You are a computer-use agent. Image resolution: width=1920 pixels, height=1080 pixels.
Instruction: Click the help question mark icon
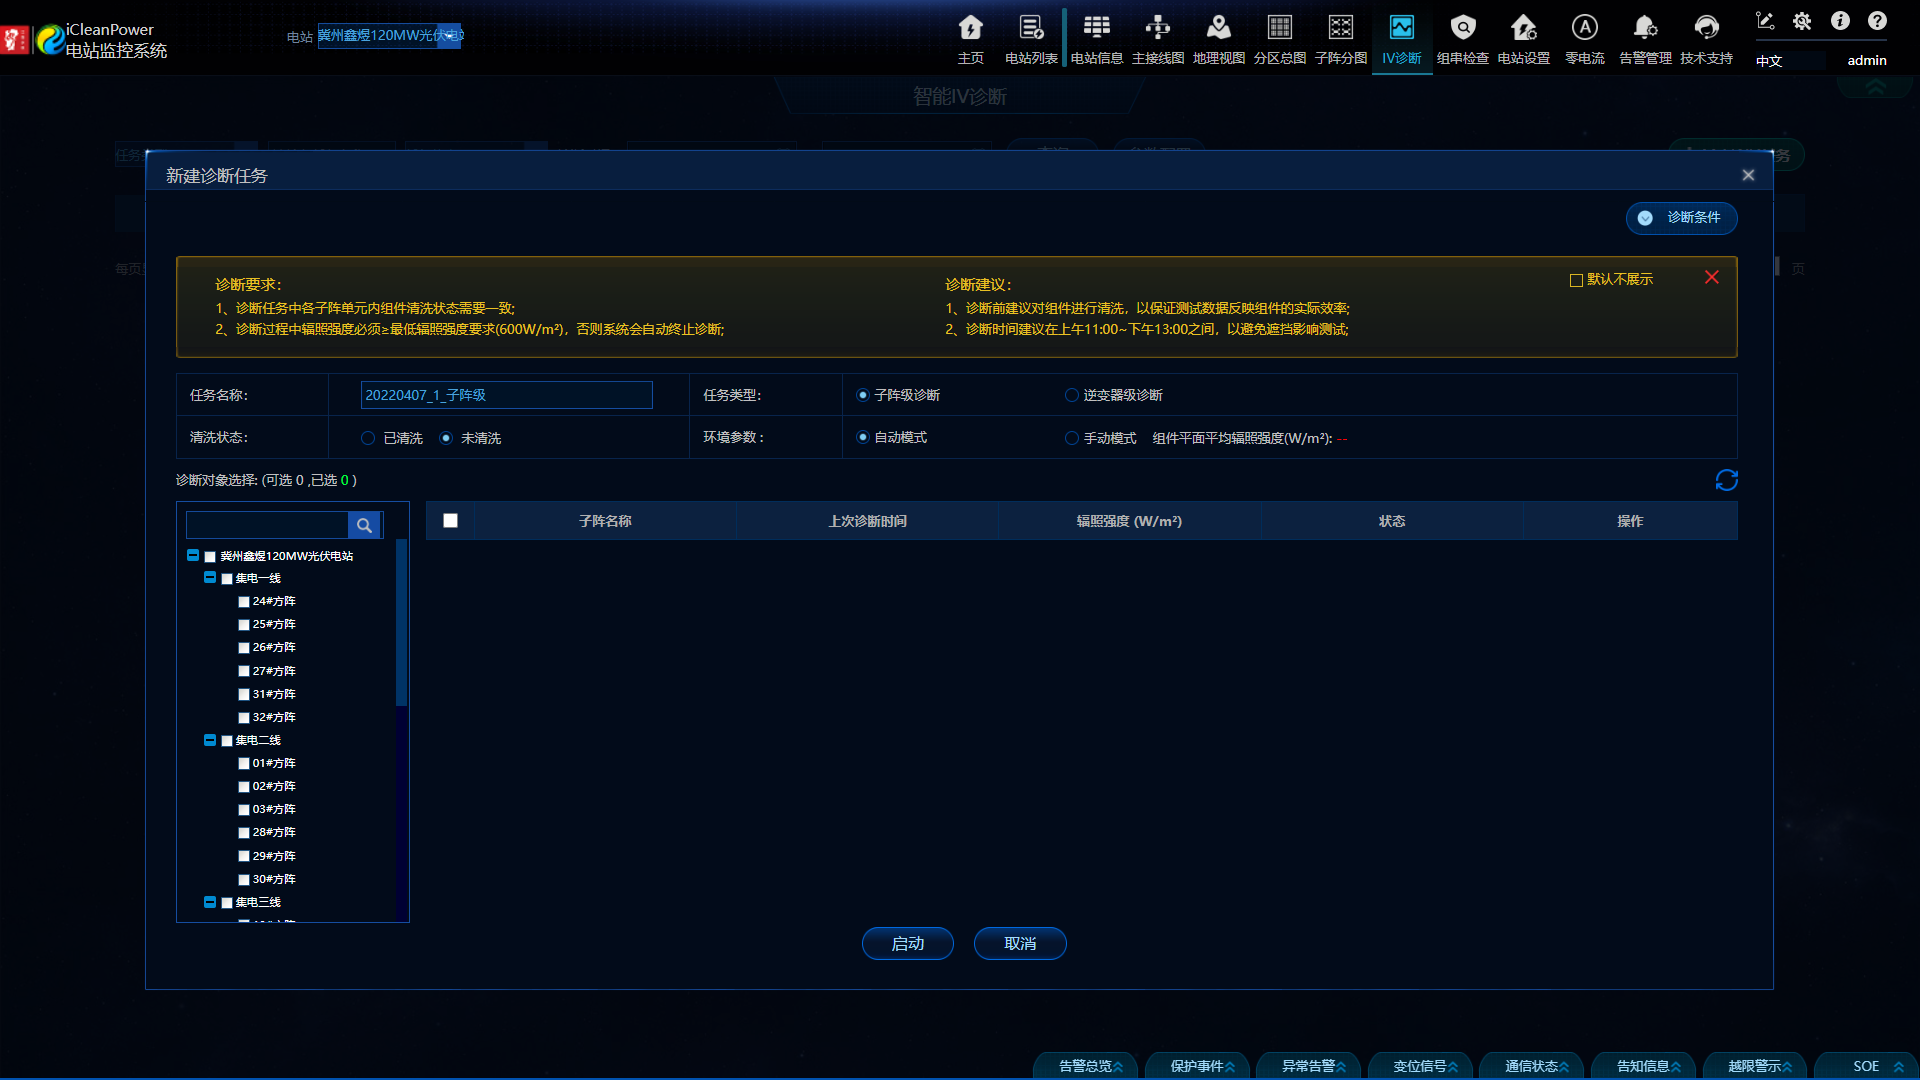coord(1878,21)
